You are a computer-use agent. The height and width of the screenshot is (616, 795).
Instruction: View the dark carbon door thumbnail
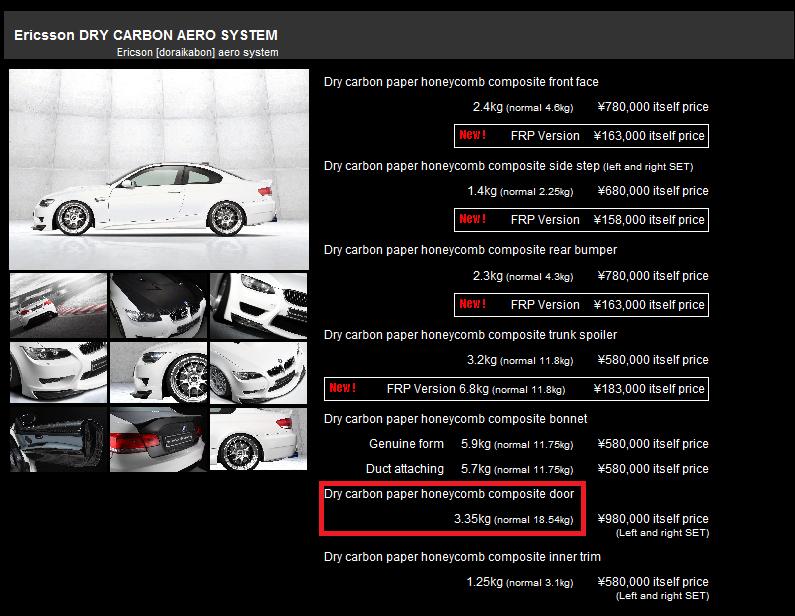(x=58, y=440)
